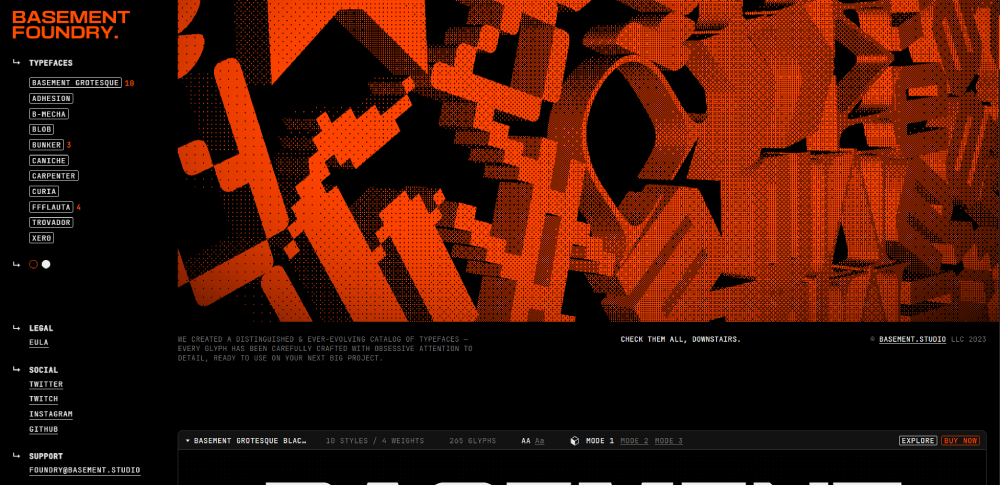Click the '10 styles / 4 weights' text

click(x=375, y=440)
